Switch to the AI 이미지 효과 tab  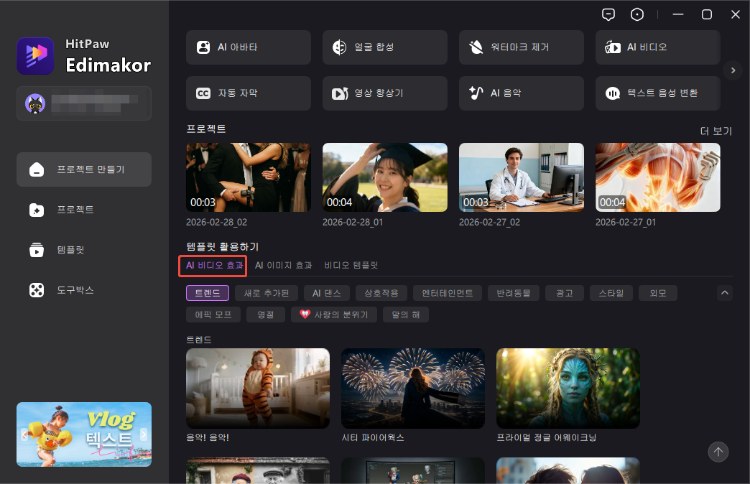point(283,265)
